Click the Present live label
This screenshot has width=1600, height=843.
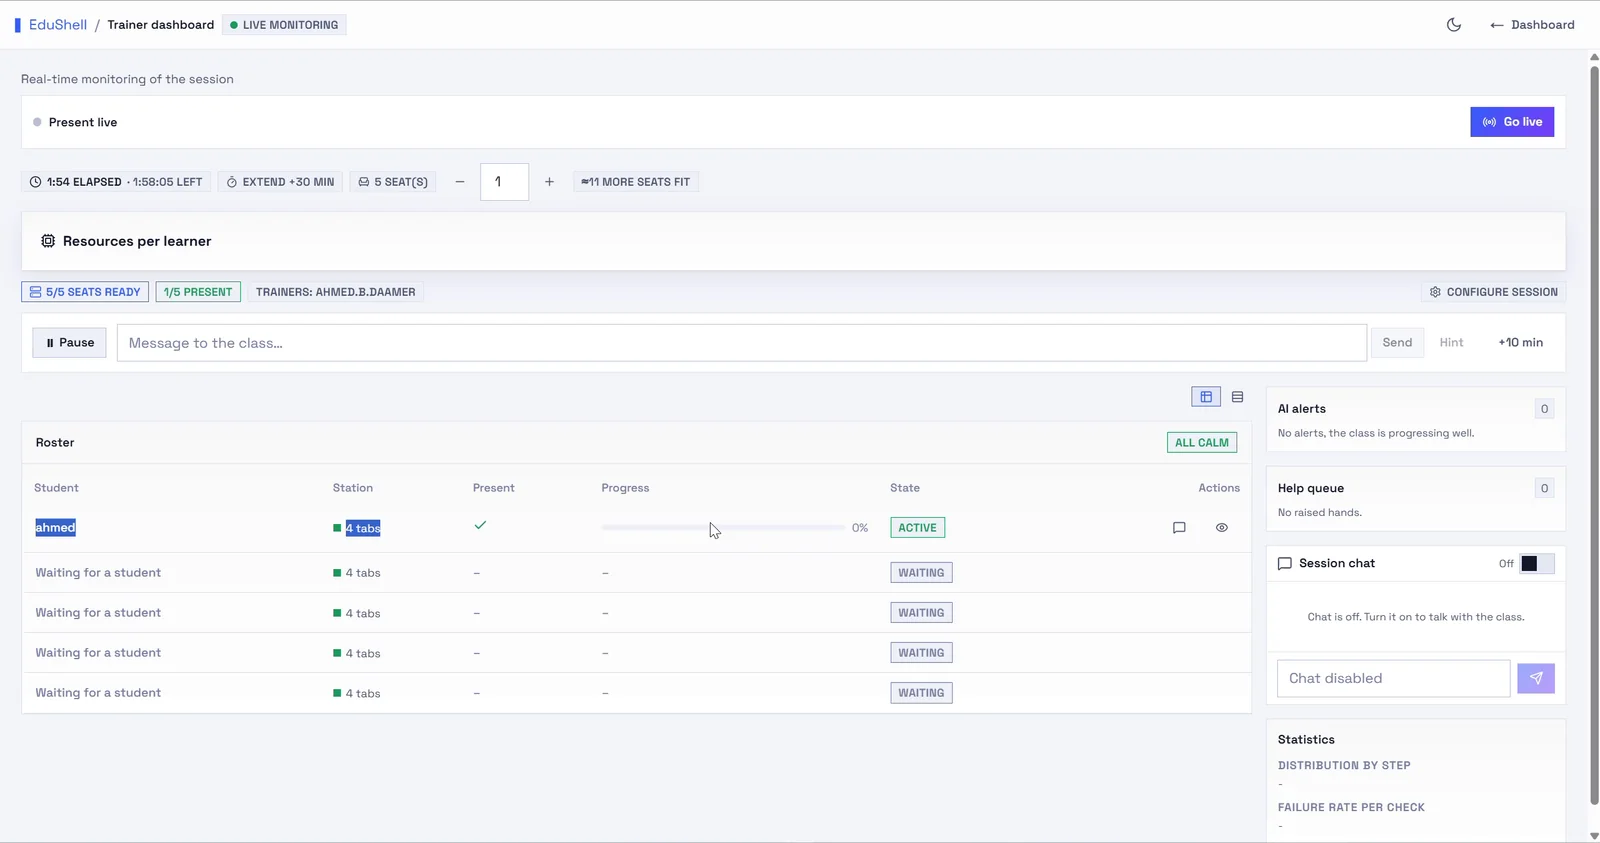pos(83,122)
